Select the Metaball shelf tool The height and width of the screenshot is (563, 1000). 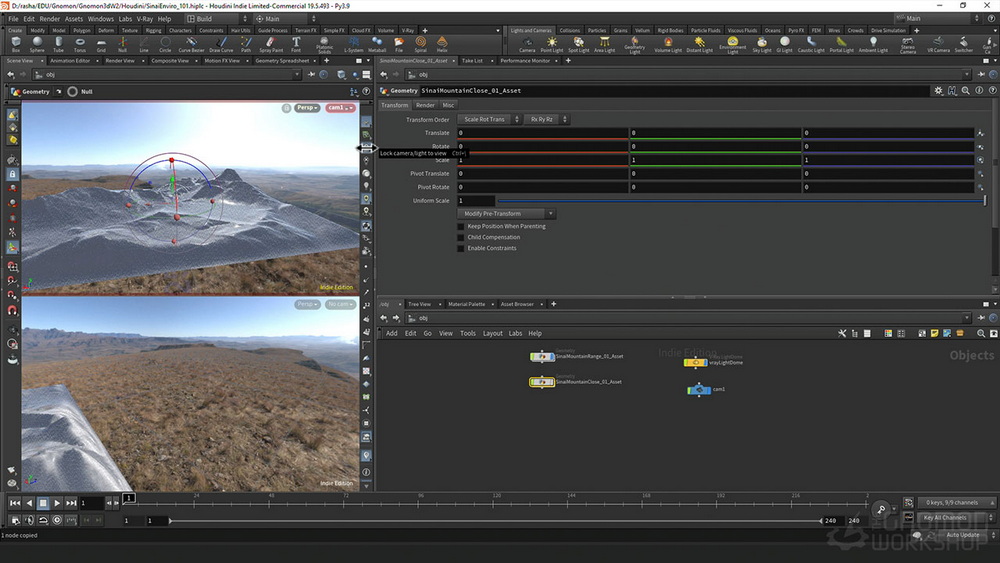[x=376, y=44]
